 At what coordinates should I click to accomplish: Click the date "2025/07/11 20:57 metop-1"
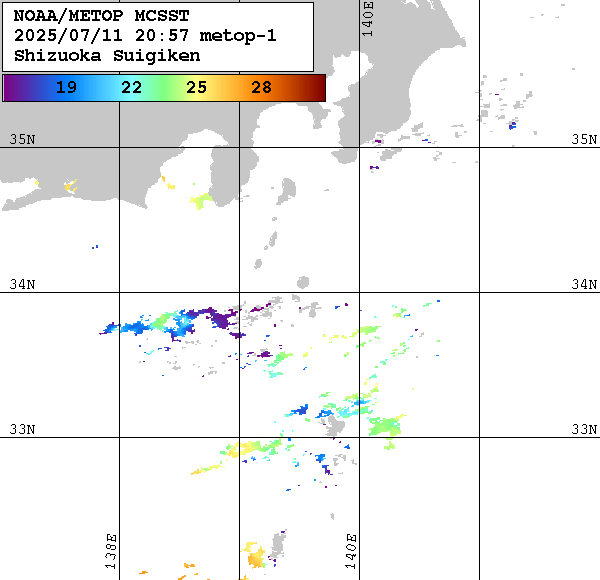[145, 36]
